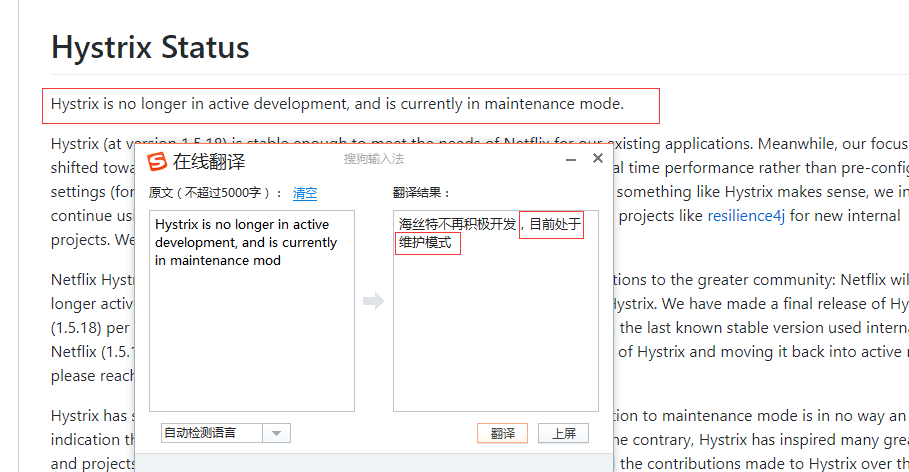Screen dimensions: 909x472
Task: Open the resilience4j link on the webpage
Action: [746, 216]
